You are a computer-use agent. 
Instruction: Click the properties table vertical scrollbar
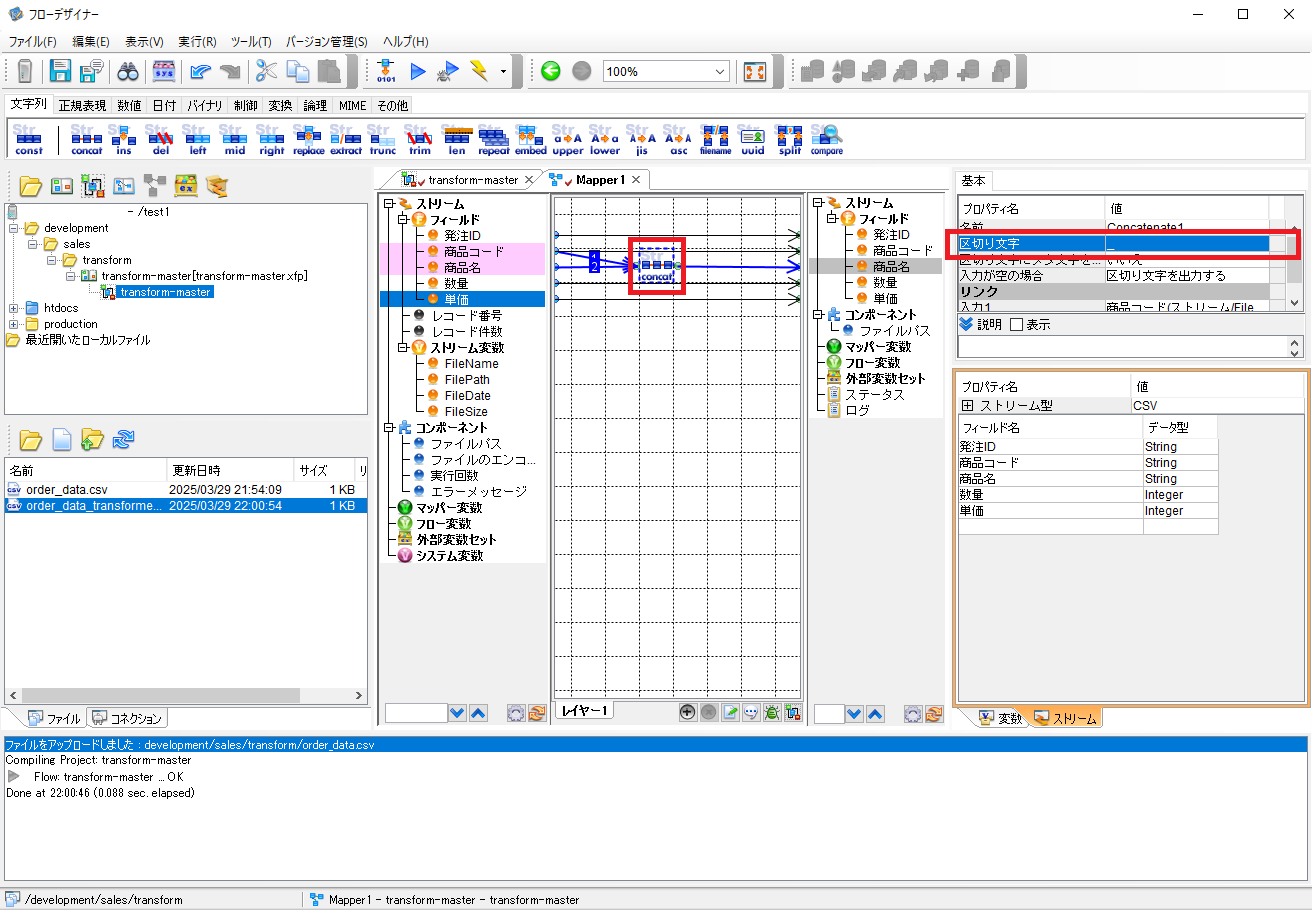(1296, 266)
